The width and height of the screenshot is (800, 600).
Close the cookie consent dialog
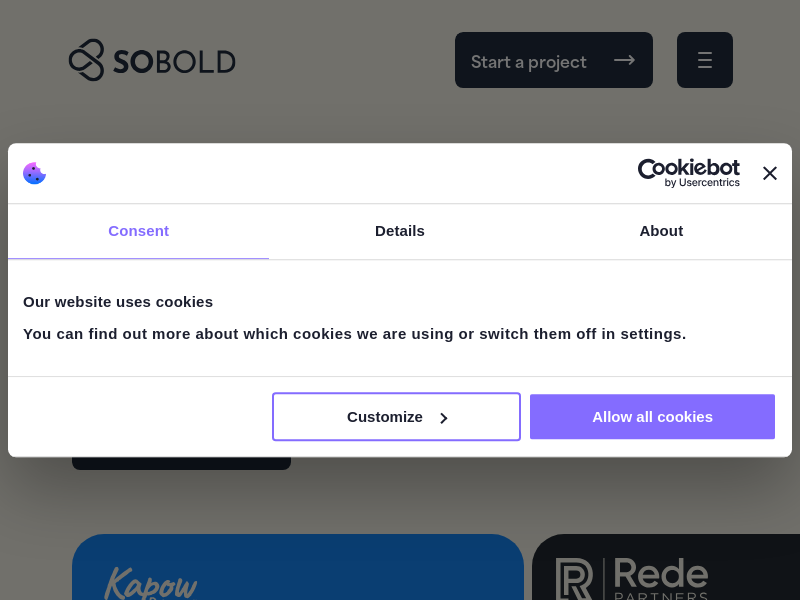click(x=770, y=173)
